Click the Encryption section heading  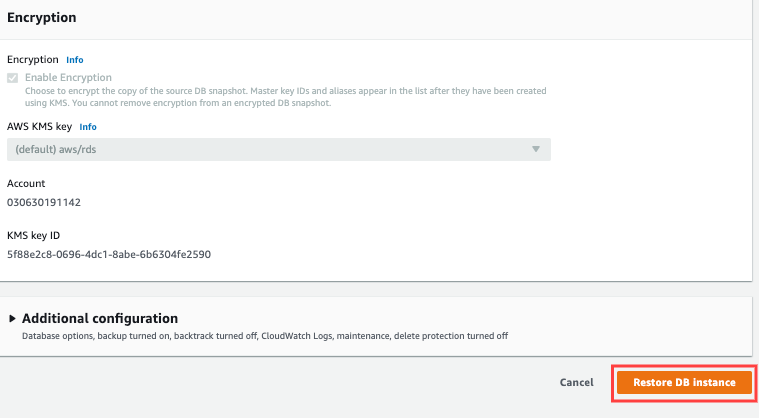41,18
